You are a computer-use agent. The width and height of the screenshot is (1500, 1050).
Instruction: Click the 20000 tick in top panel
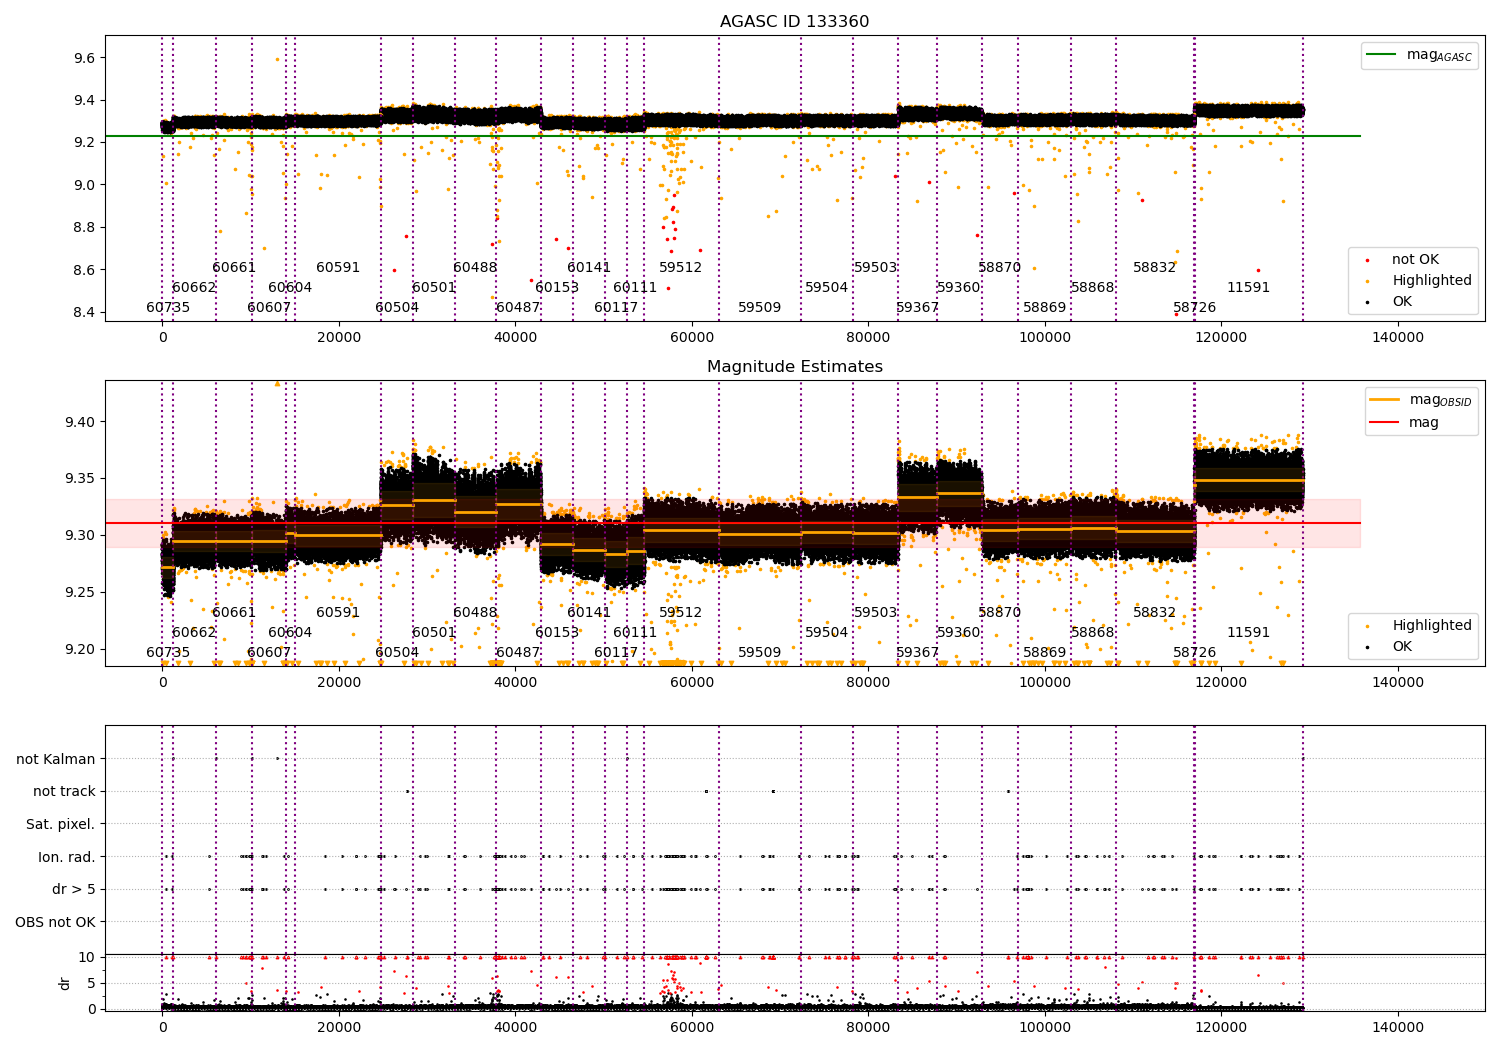(x=339, y=337)
